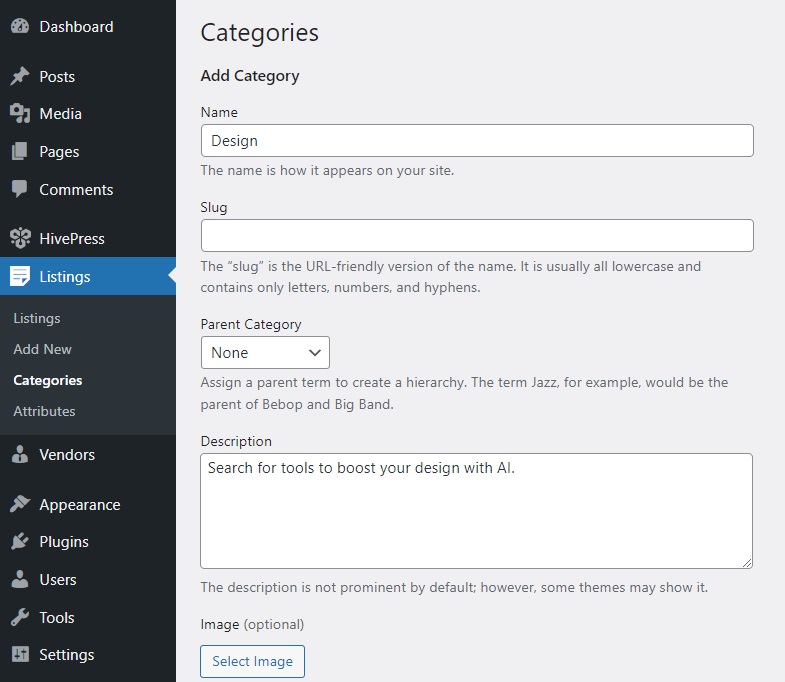Click the HivePress logo icon

coord(20,238)
